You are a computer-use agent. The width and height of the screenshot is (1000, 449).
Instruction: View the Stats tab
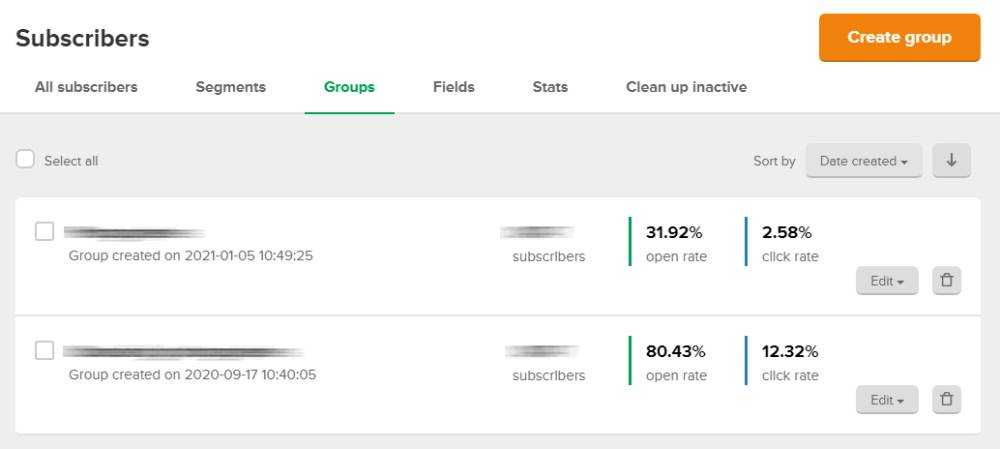550,87
